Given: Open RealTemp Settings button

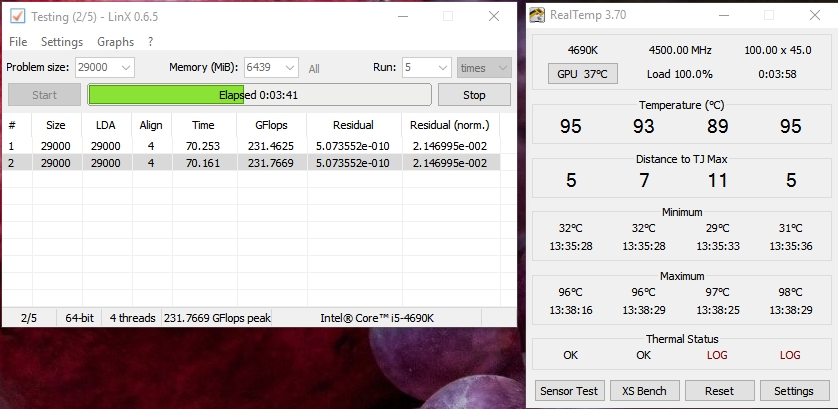Looking at the screenshot, I should click(794, 391).
